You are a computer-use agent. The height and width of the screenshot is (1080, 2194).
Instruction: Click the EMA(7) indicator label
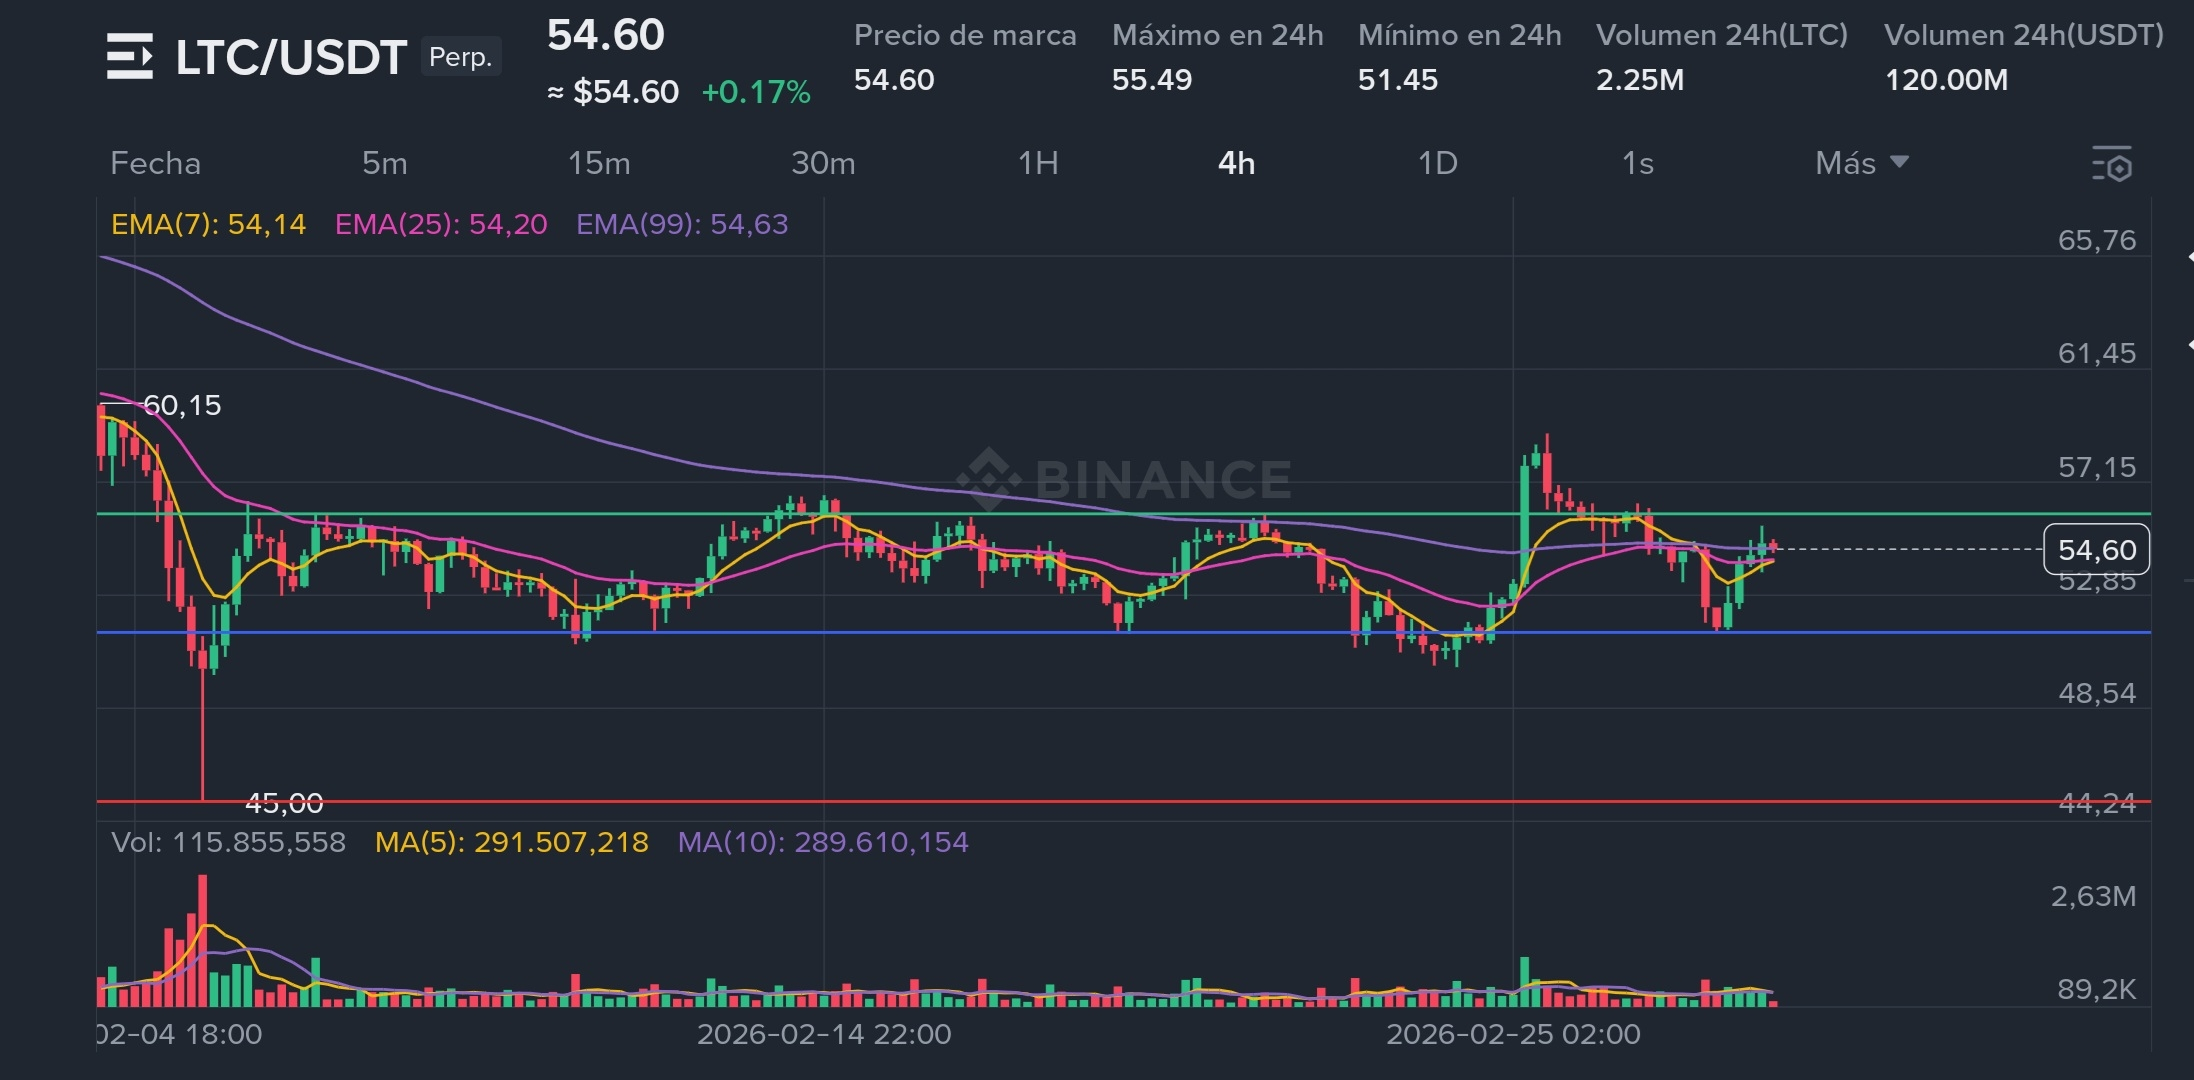click(208, 224)
